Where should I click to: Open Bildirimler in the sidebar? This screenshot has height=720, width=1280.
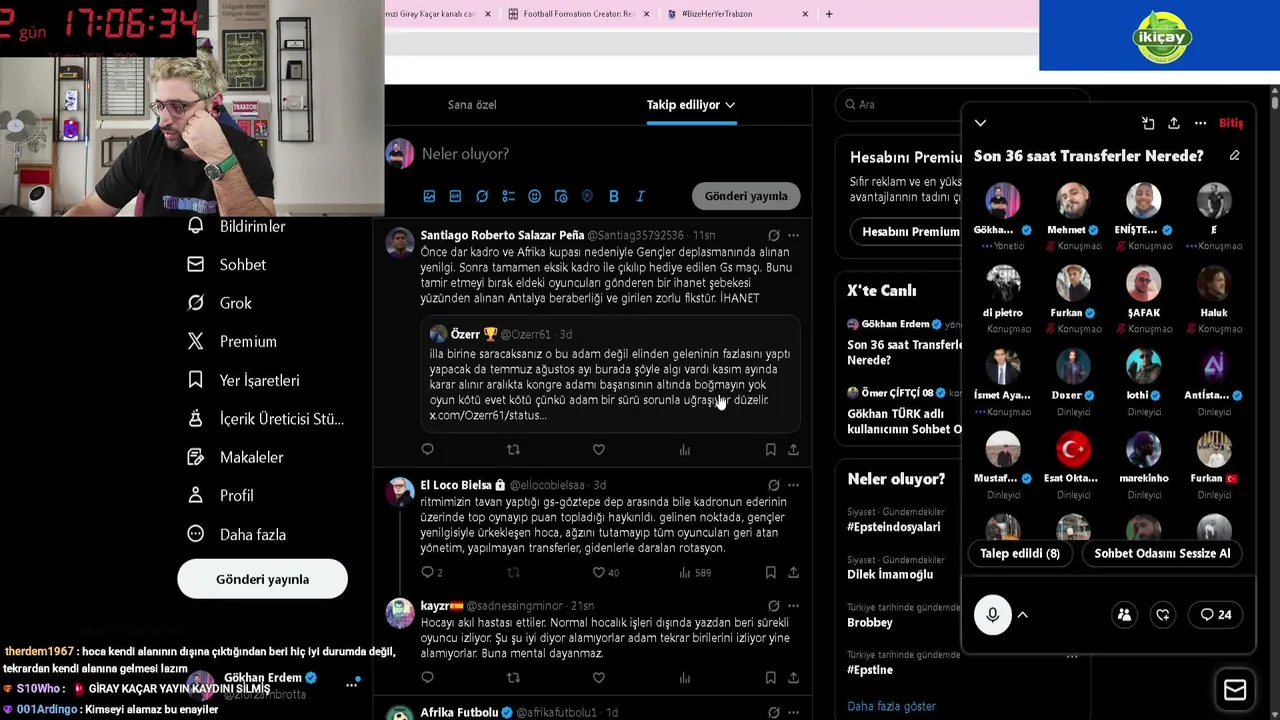coord(236,227)
